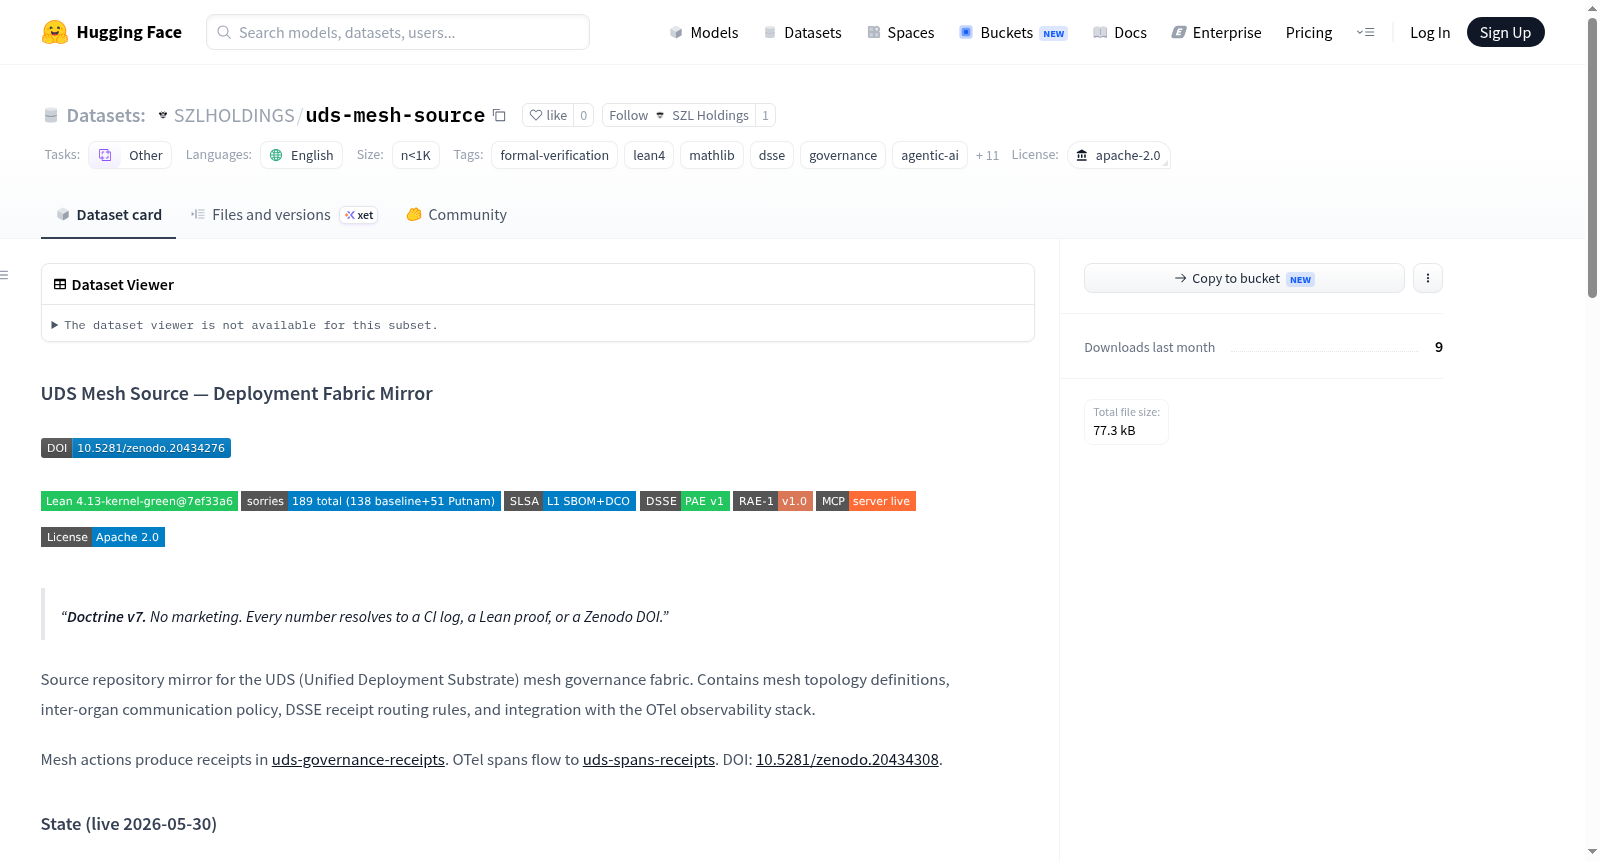Open the lean4 tag
The width and height of the screenshot is (1600, 861).
(x=649, y=155)
